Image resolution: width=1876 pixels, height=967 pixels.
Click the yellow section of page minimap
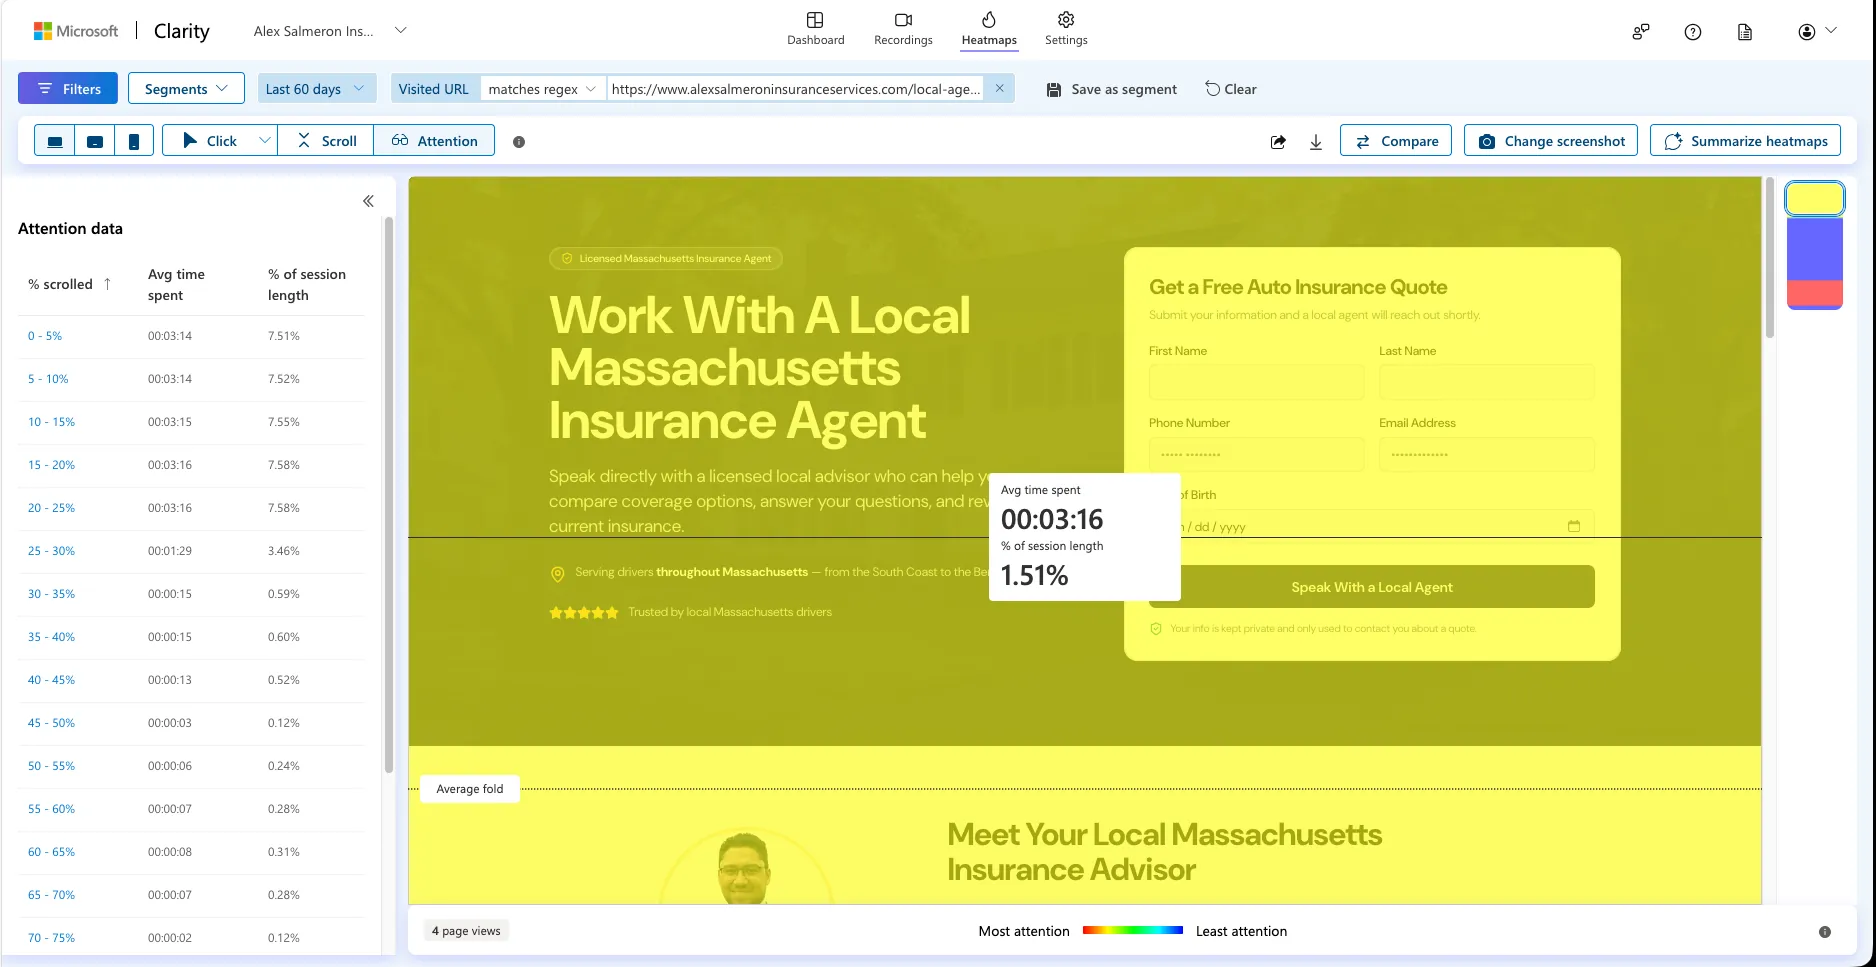[1815, 199]
